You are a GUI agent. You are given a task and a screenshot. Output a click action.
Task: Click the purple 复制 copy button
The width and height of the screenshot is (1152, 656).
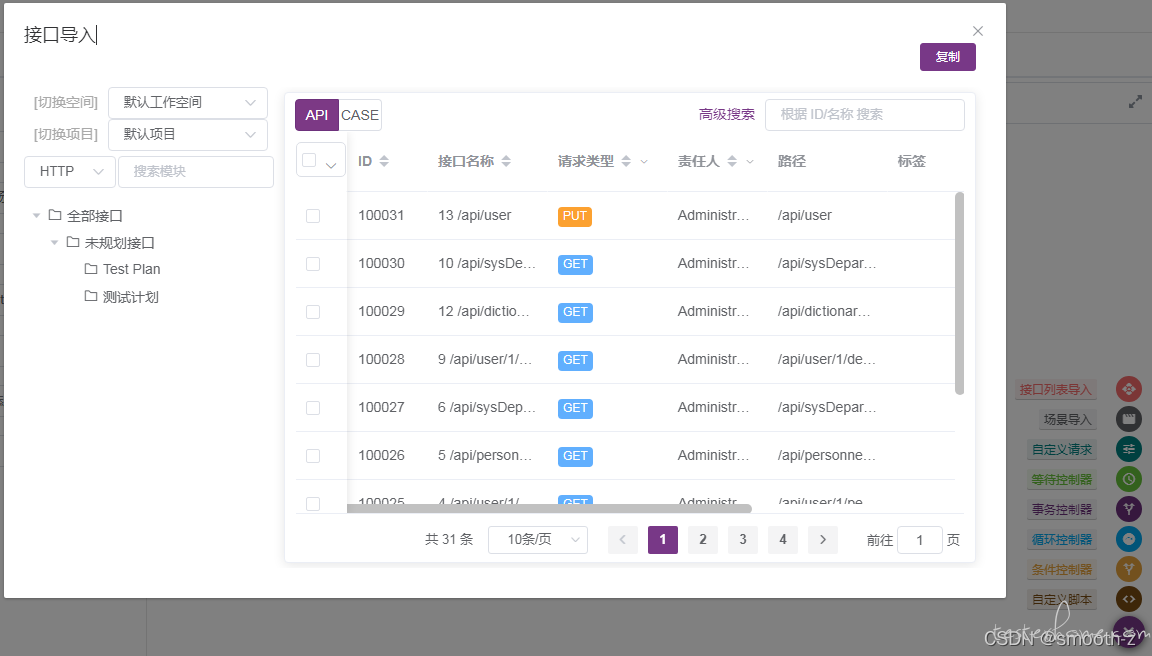[x=947, y=57]
